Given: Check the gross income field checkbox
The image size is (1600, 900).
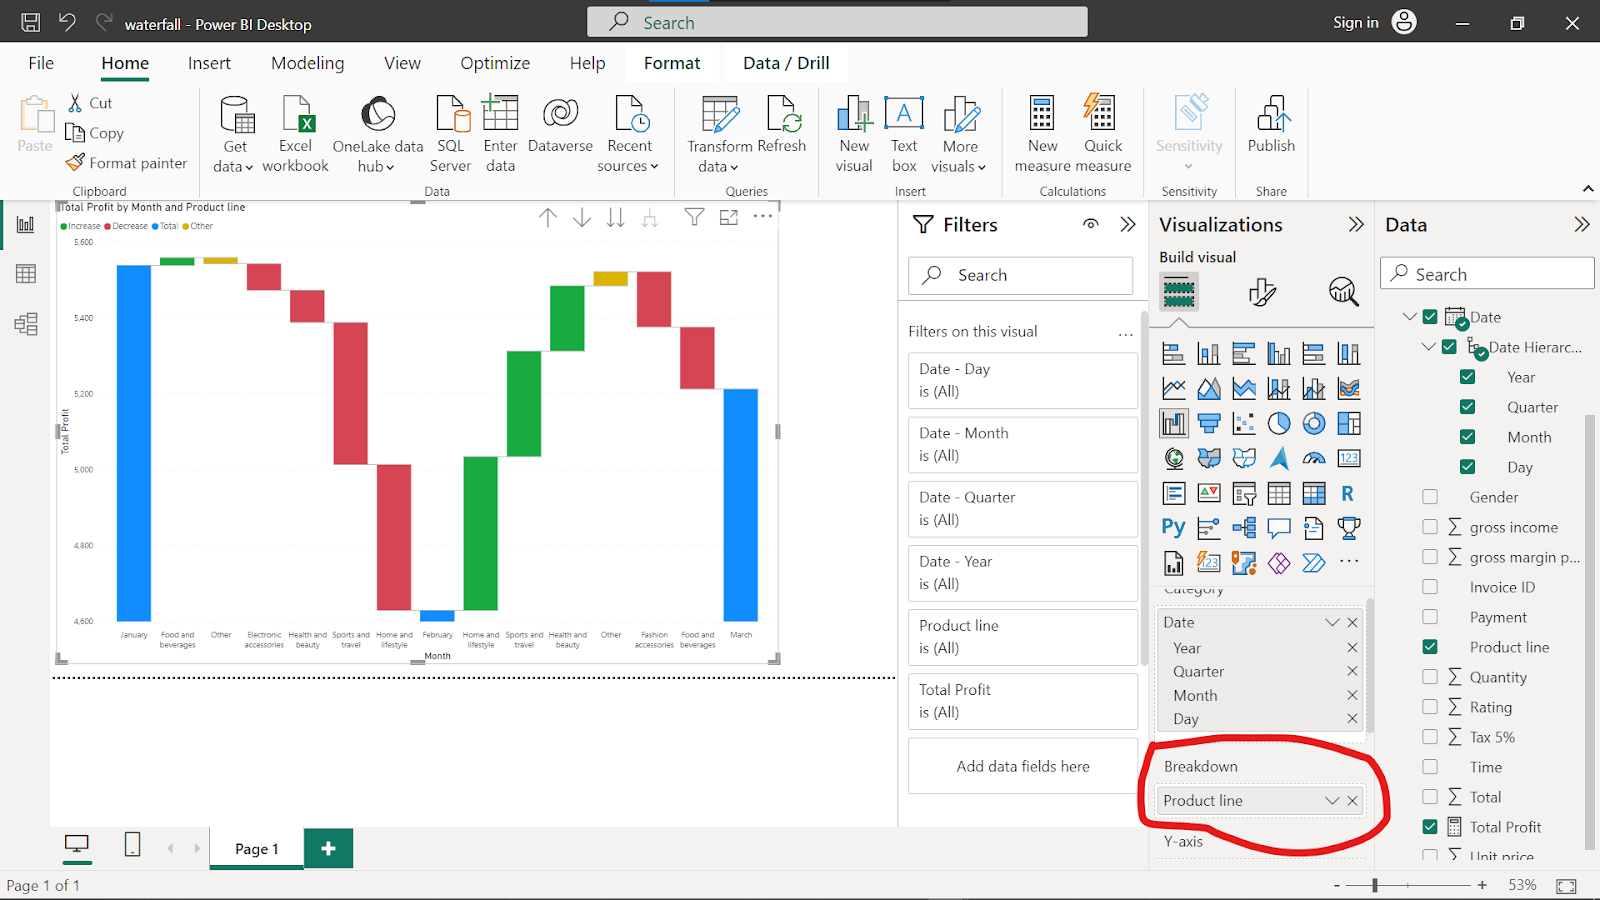Looking at the screenshot, I should (1430, 527).
